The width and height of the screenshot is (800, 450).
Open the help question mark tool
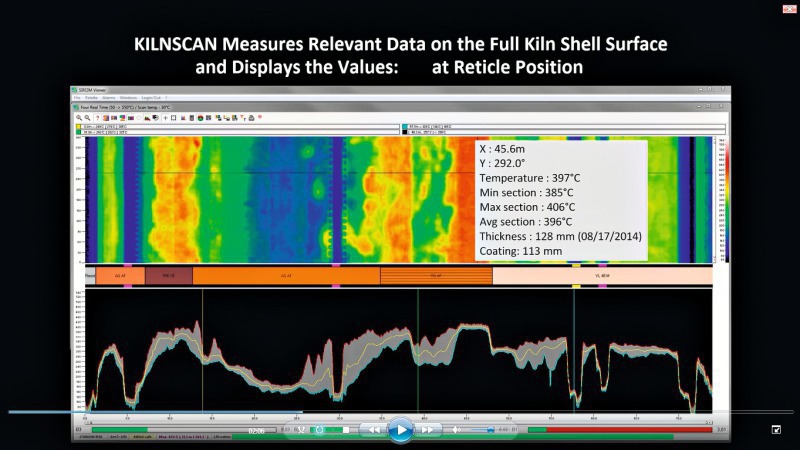[97, 118]
